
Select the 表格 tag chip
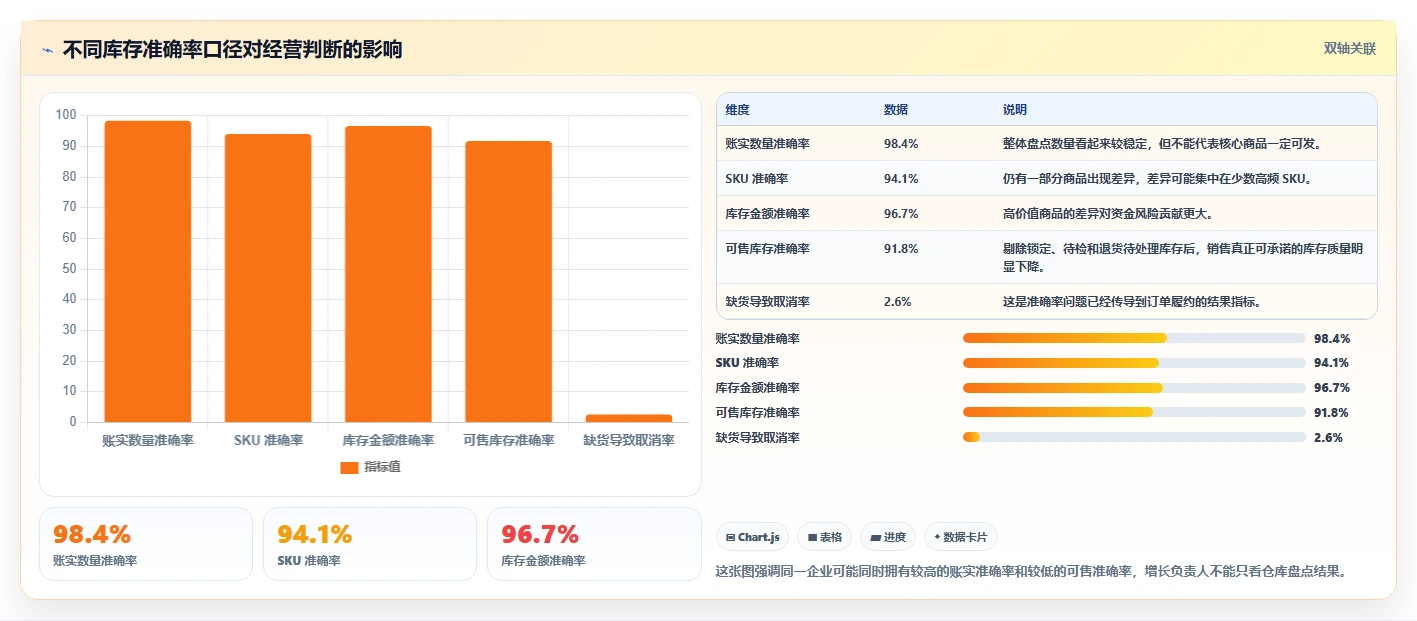[x=825, y=537]
